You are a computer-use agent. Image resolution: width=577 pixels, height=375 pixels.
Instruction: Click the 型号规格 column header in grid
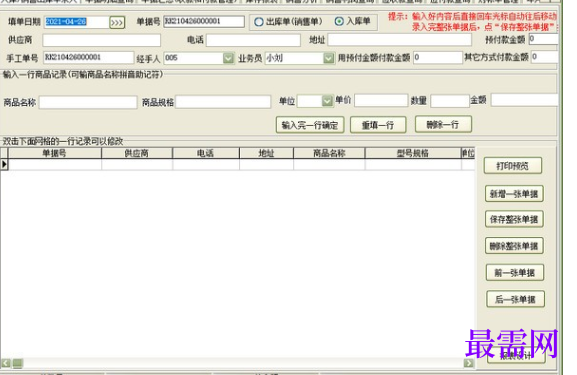click(x=413, y=153)
